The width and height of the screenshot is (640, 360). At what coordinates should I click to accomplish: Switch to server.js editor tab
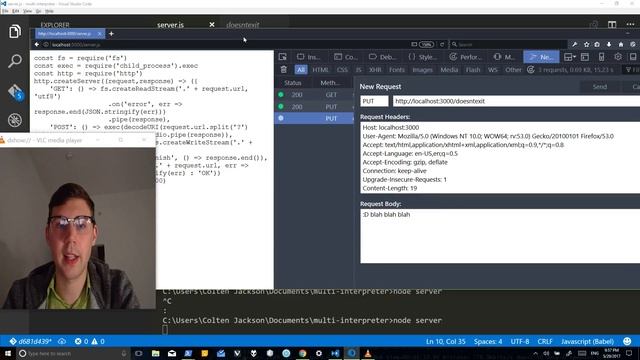click(170, 25)
